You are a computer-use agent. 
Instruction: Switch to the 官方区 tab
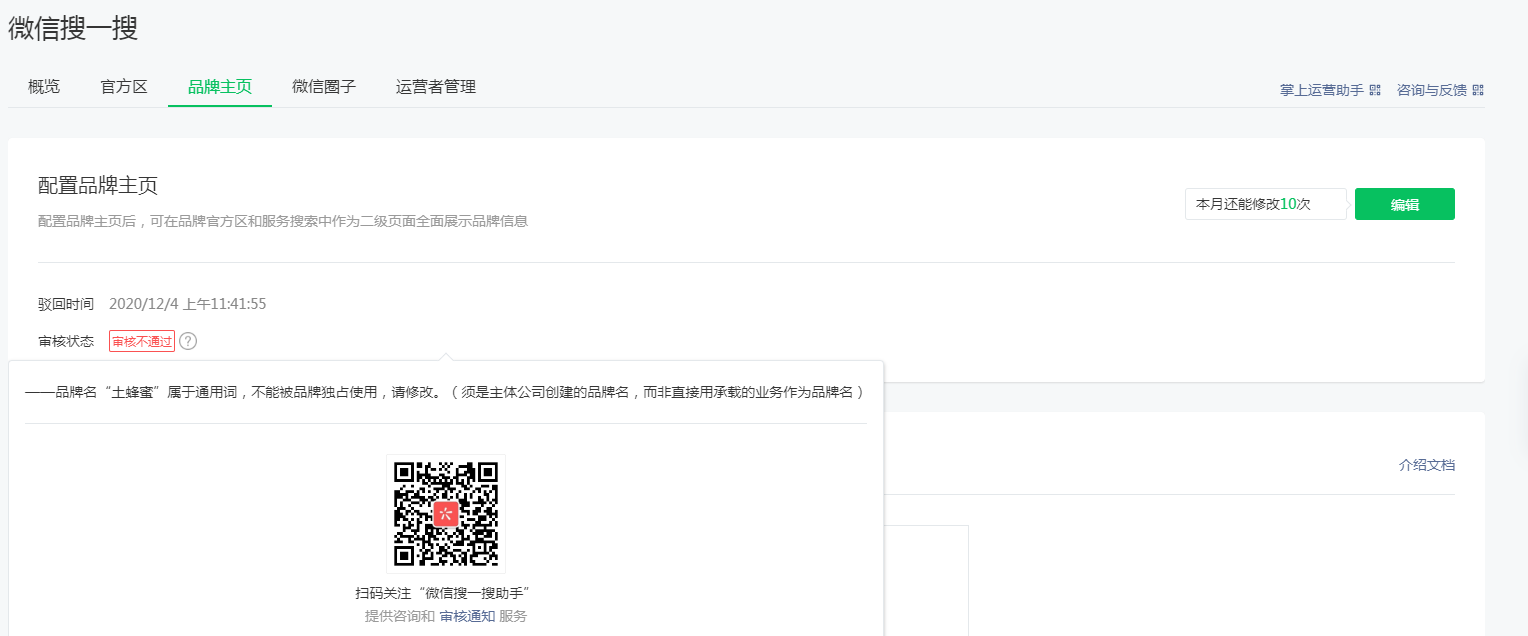124,87
